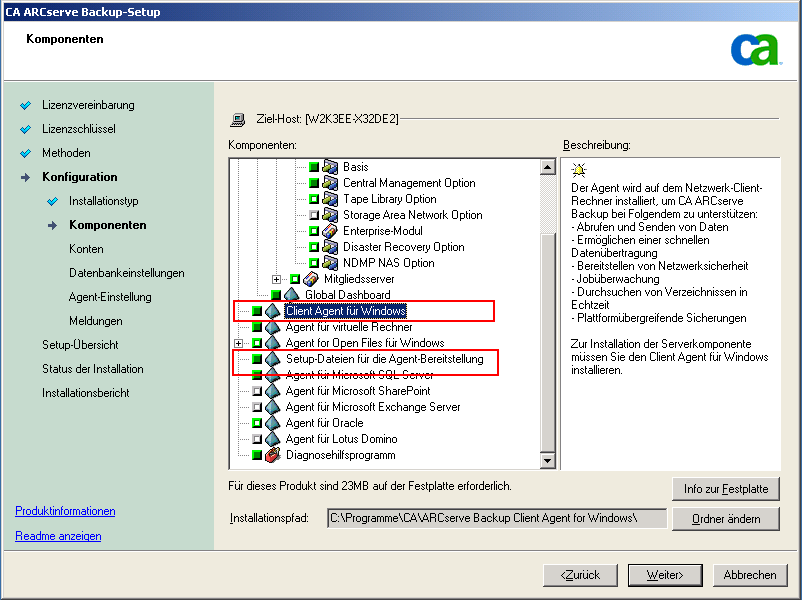Go to Methoden step
The height and width of the screenshot is (604, 803).
pyautogui.click(x=66, y=153)
